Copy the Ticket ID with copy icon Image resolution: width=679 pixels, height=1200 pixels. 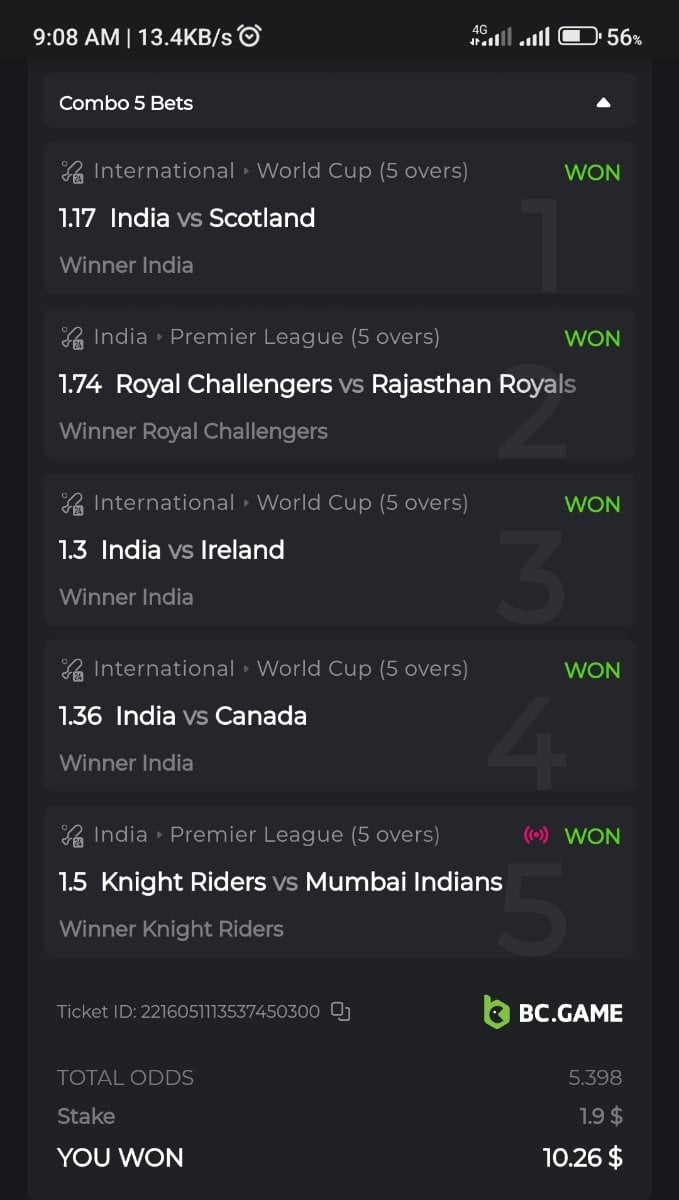click(x=341, y=1012)
